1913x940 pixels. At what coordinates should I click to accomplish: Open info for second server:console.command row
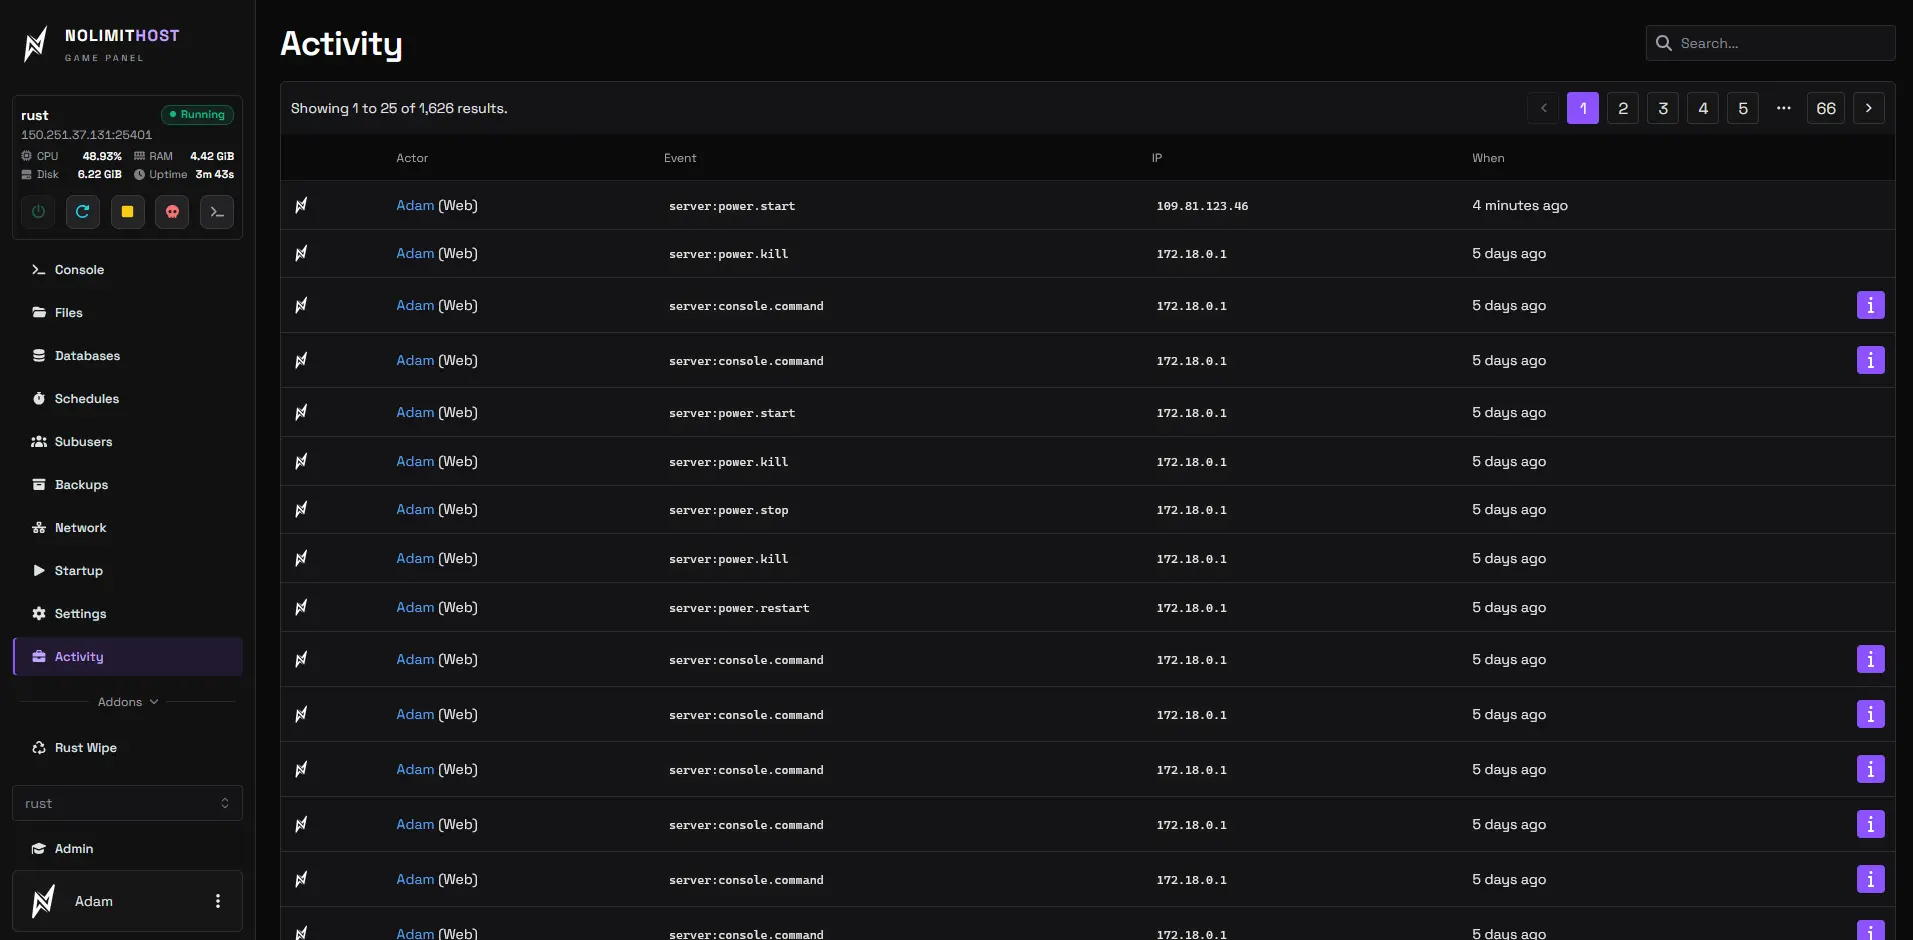tap(1870, 360)
